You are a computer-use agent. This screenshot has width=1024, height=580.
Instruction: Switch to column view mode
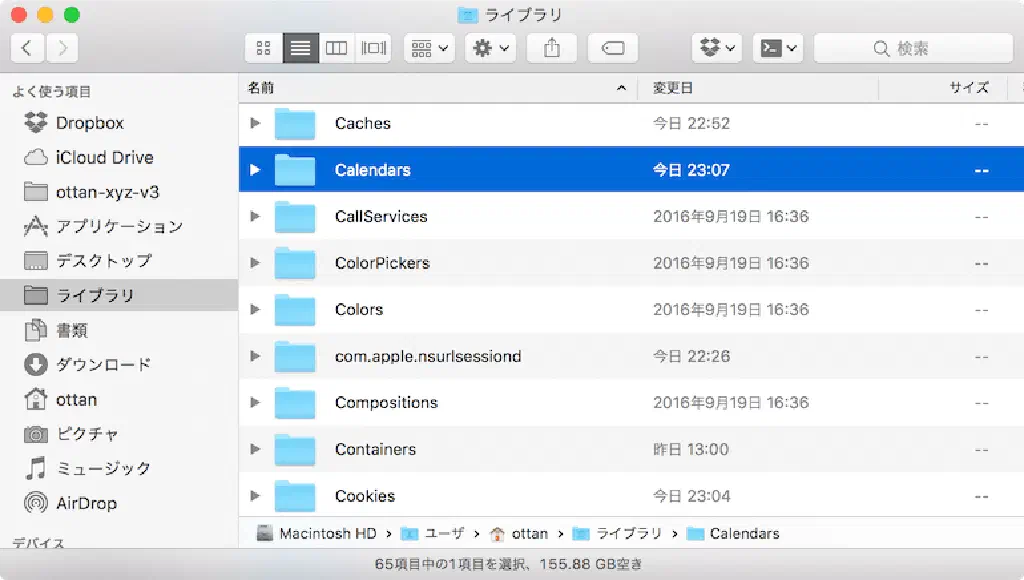point(337,48)
